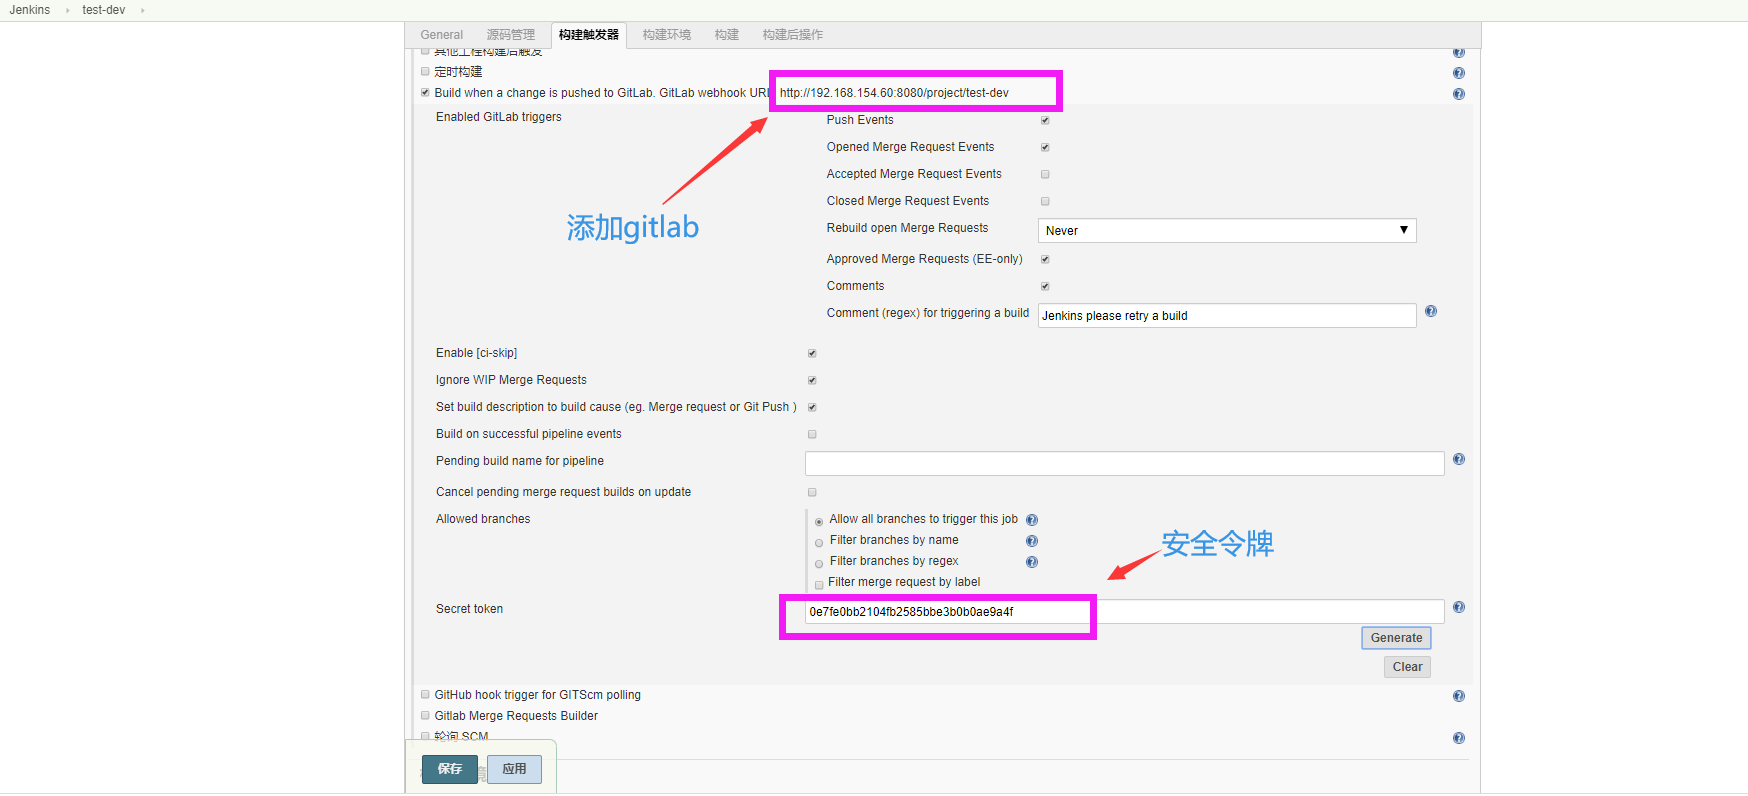This screenshot has width=1748, height=796.
Task: Open help for 轮询 SCM option
Action: point(1459,738)
